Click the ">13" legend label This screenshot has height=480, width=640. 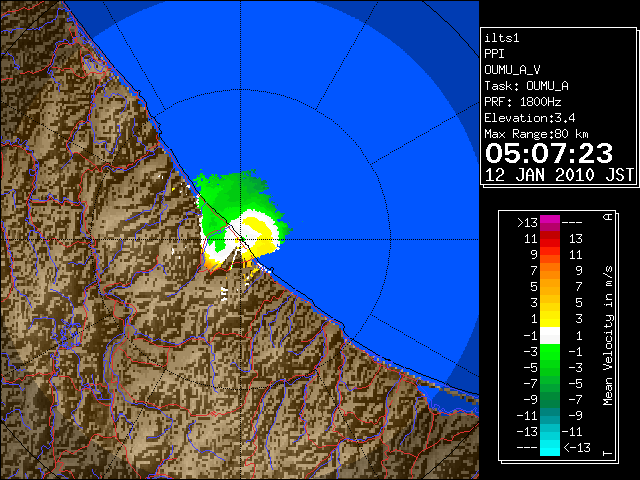527,223
